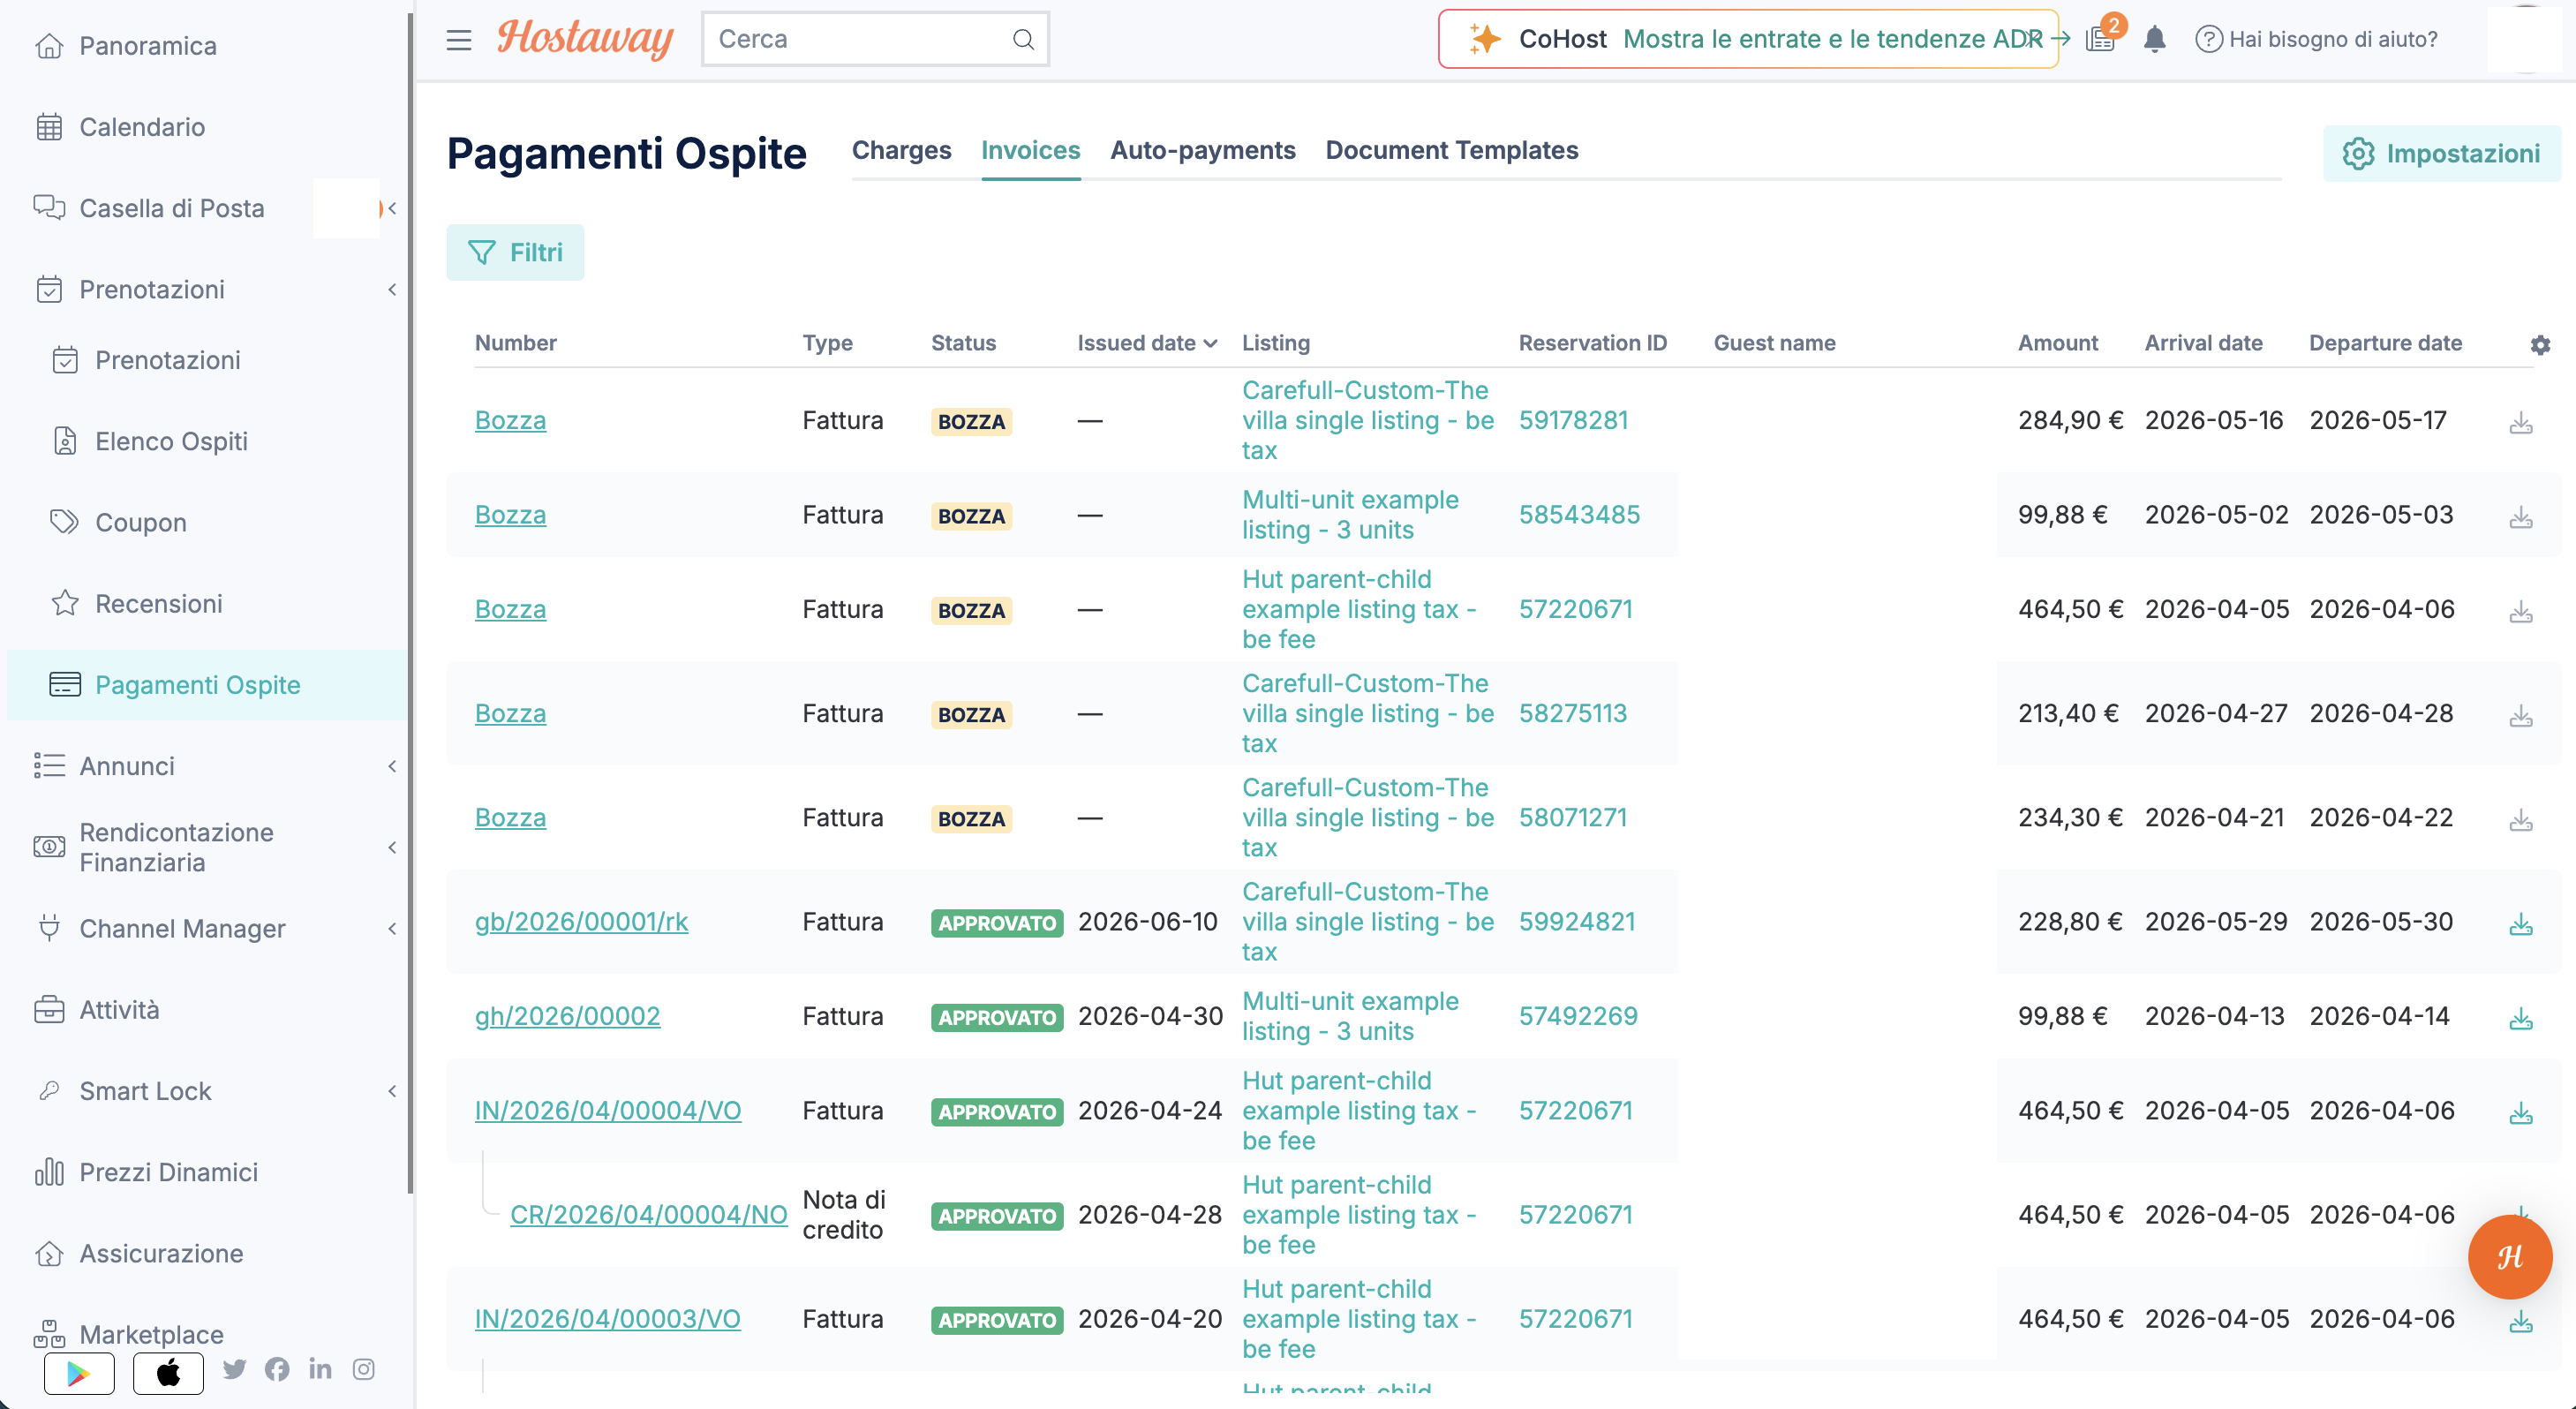Open reservation ID 59924821

coord(1577,922)
